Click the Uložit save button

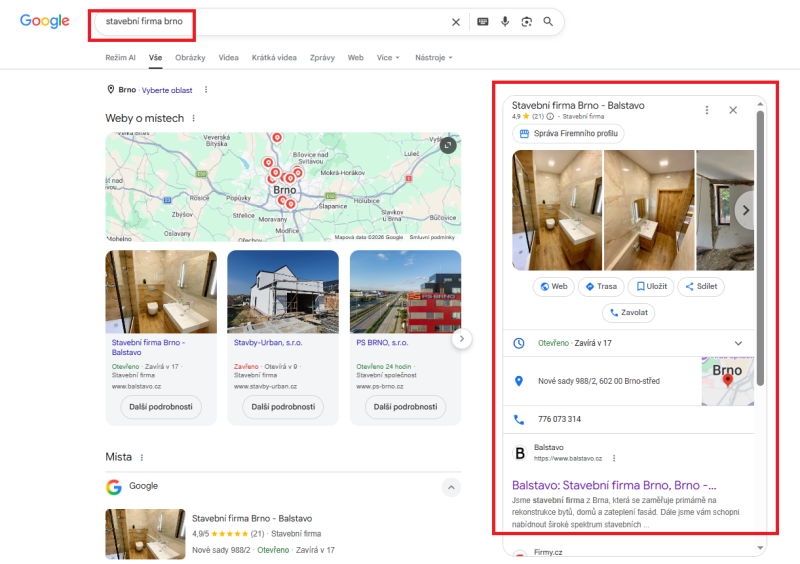(x=651, y=286)
